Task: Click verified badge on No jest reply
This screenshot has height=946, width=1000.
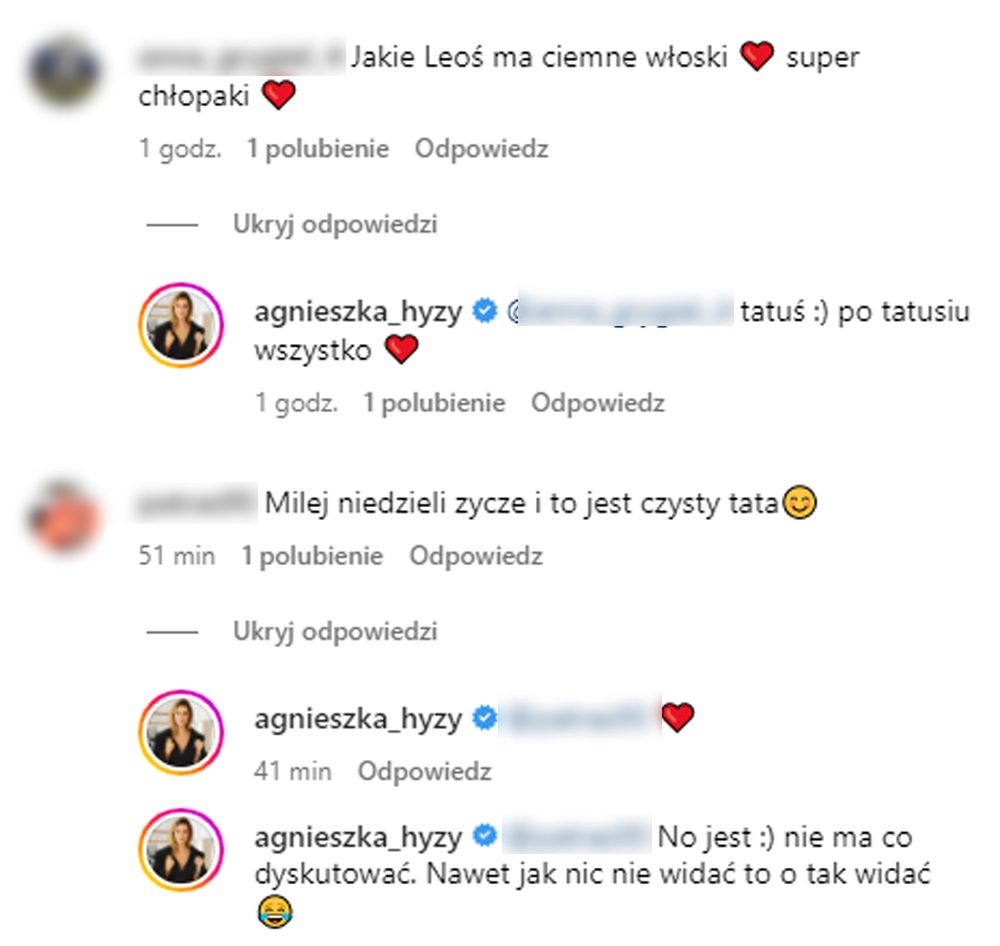Action: tap(485, 836)
